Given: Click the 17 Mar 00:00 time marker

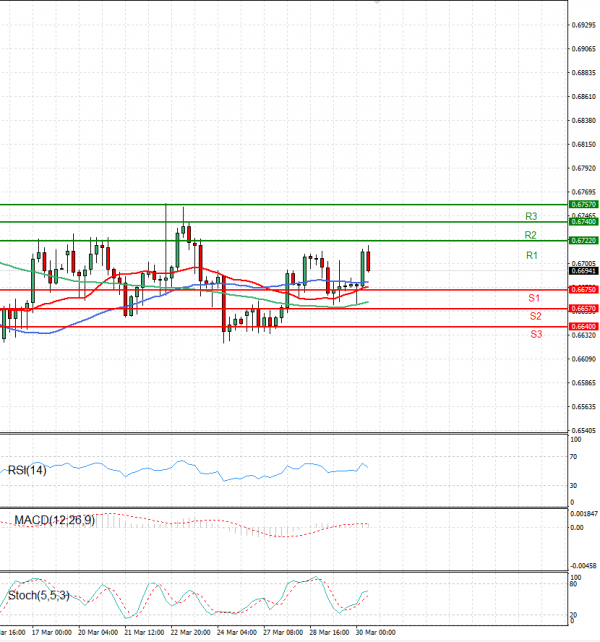Looking at the screenshot, I should [52, 632].
